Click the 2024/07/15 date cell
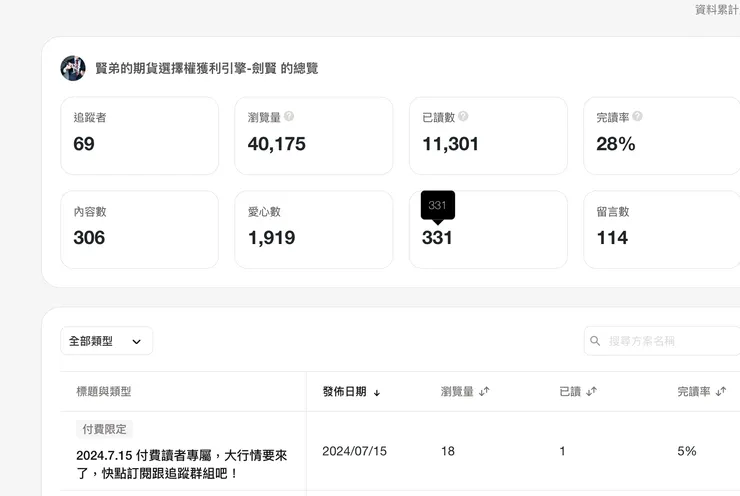The width and height of the screenshot is (740, 496). pyautogui.click(x=354, y=451)
